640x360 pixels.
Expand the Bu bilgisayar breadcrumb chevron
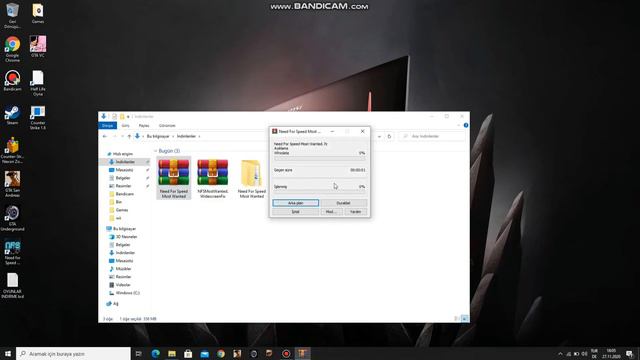(173, 136)
